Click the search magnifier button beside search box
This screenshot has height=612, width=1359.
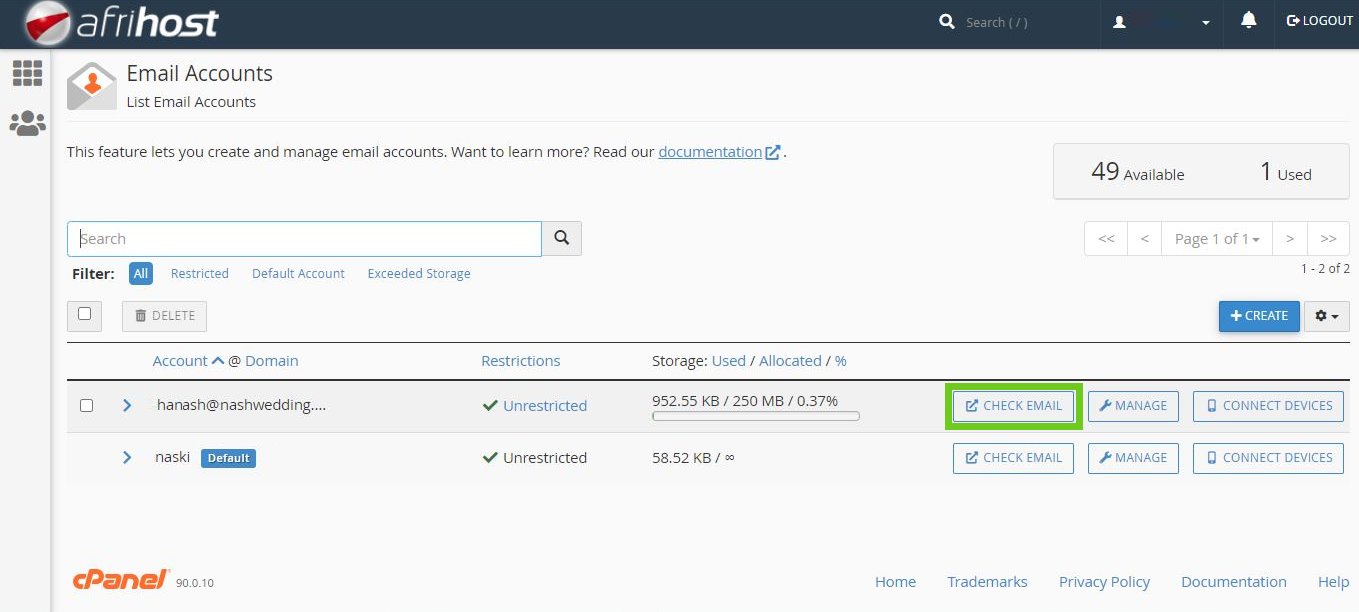(x=561, y=239)
